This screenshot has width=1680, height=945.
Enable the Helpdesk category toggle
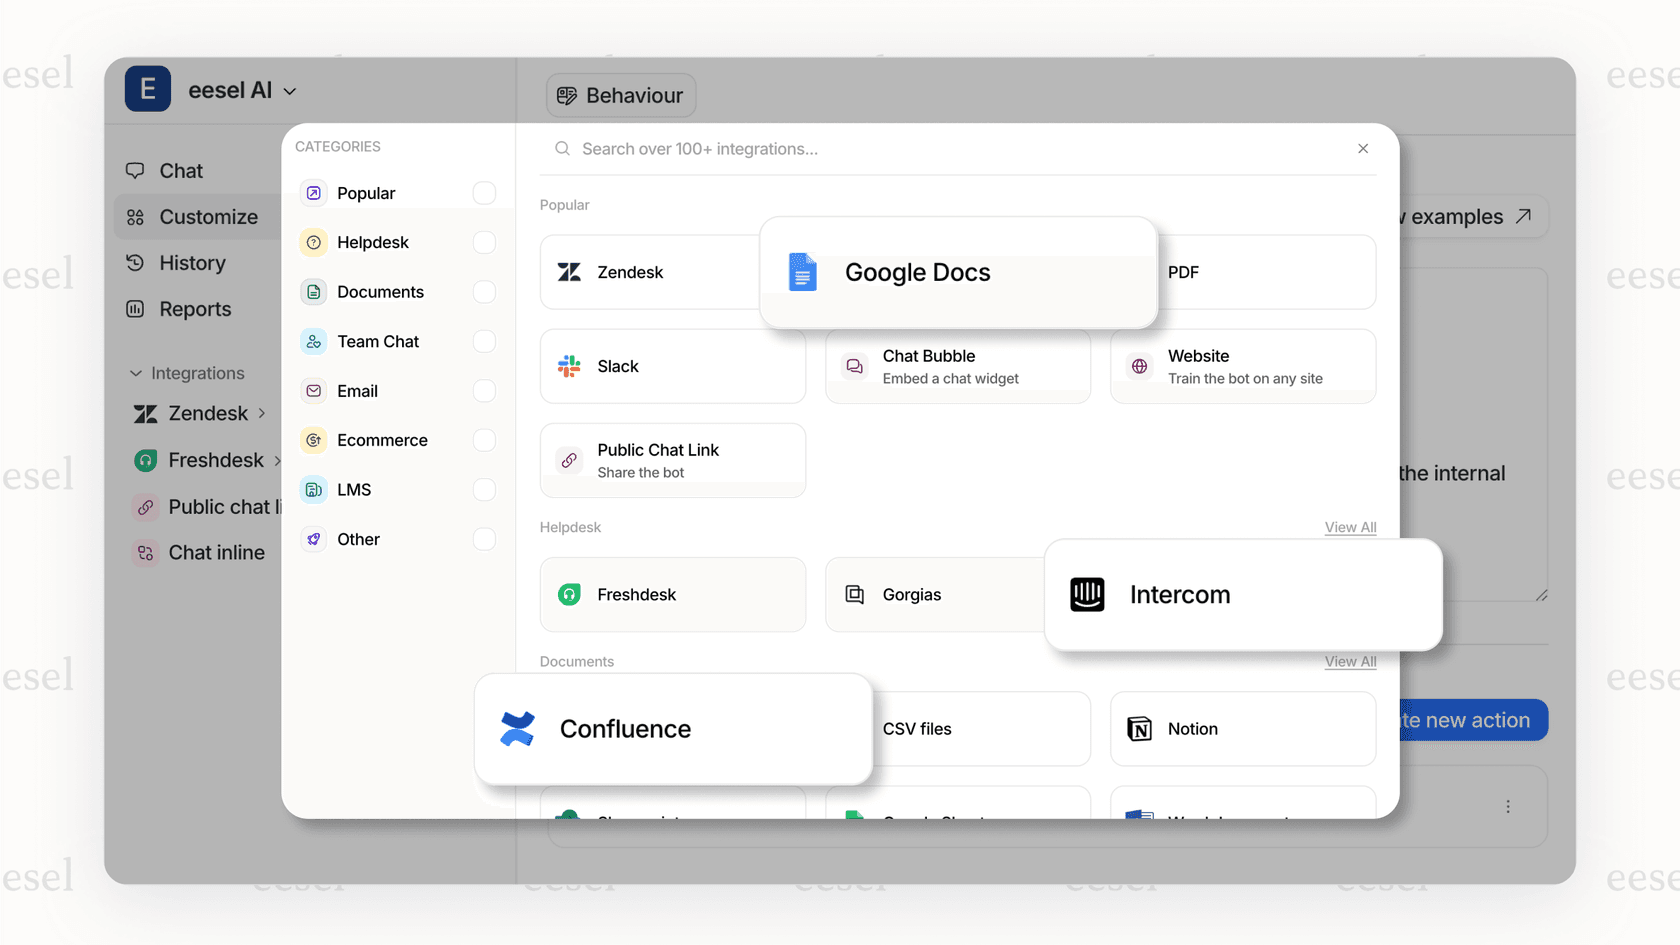point(484,242)
